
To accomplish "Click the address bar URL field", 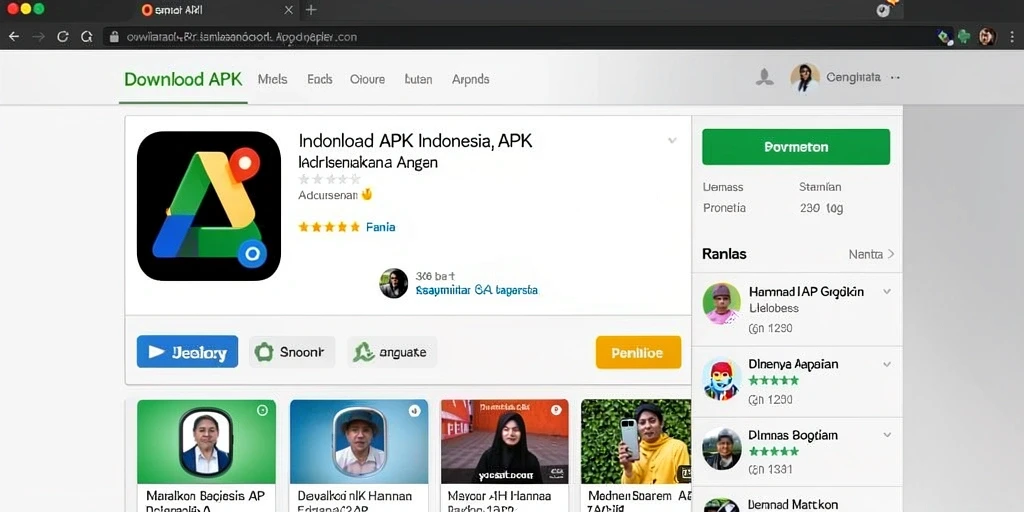I will (x=516, y=37).
